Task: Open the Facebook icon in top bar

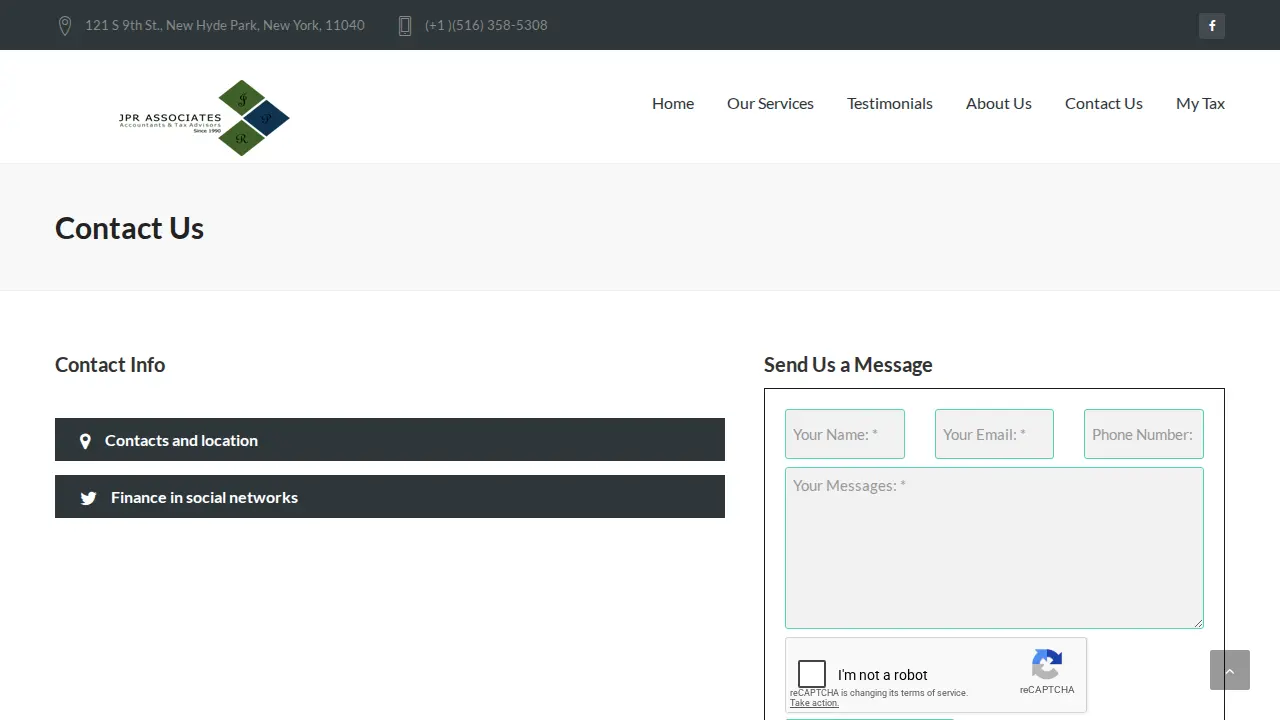Action: pyautogui.click(x=1212, y=26)
